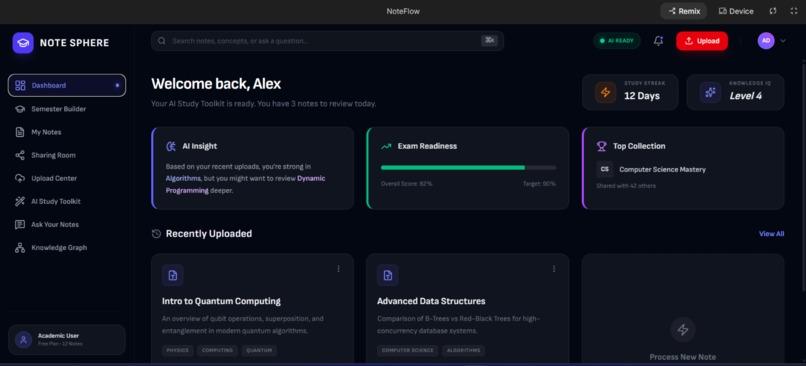Viewport: 806px width, 366px height.
Task: Click the Process New Note lightning icon
Action: point(683,330)
